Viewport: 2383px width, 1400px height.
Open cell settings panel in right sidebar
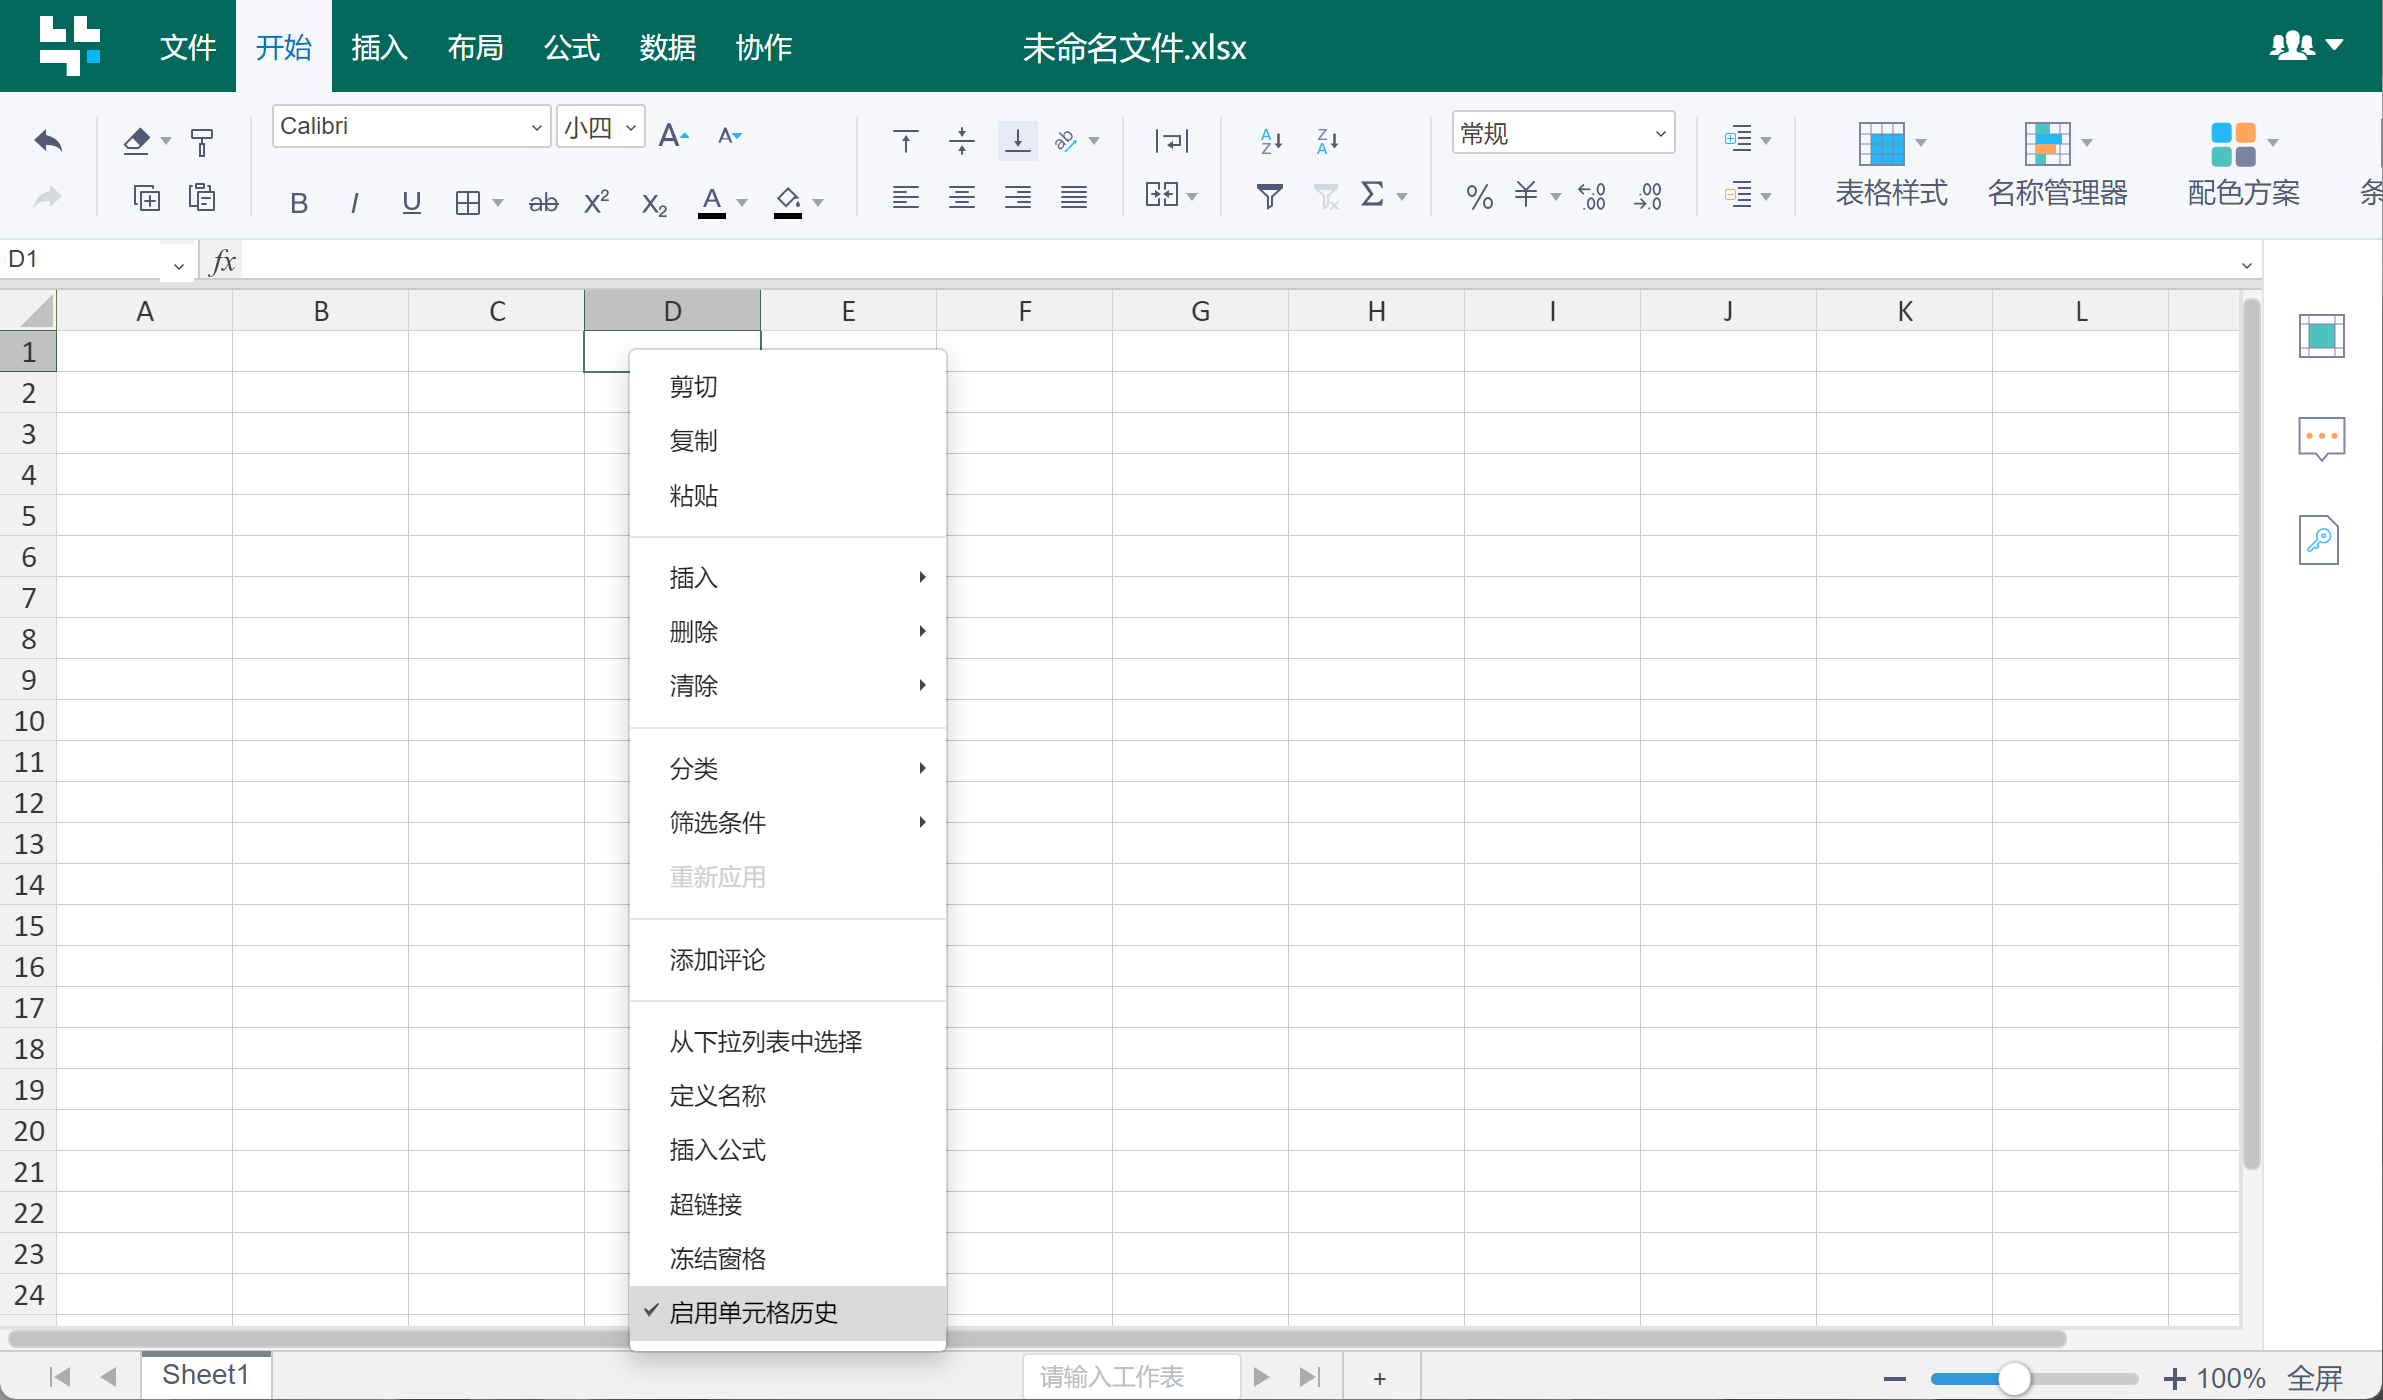tap(2321, 336)
